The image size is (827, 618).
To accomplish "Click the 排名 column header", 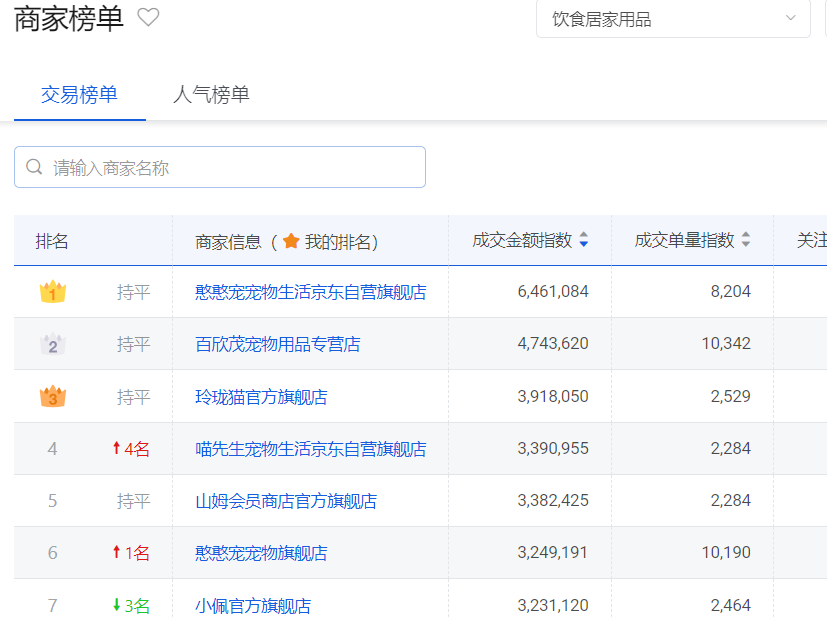I will [52, 242].
